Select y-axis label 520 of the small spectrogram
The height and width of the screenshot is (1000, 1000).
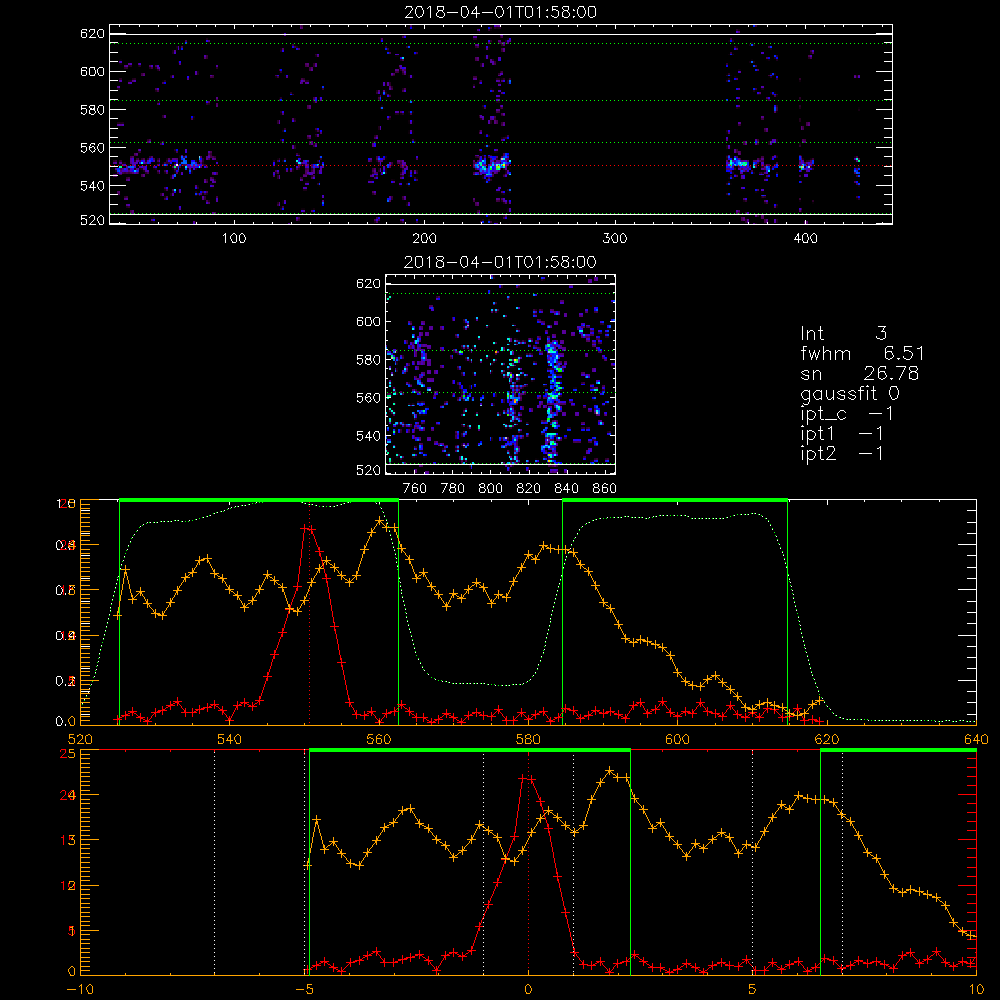[369, 471]
